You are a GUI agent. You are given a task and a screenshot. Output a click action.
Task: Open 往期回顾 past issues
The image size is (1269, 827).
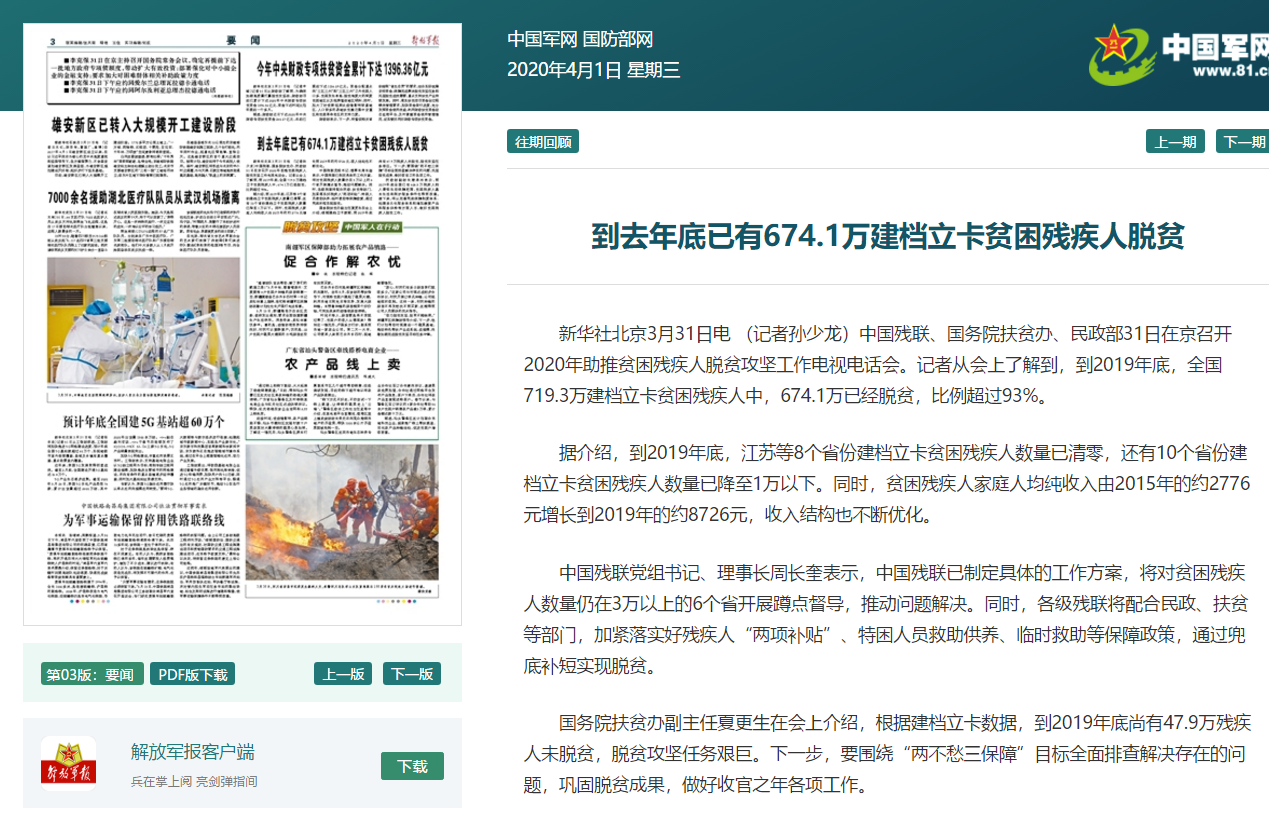pos(543,142)
